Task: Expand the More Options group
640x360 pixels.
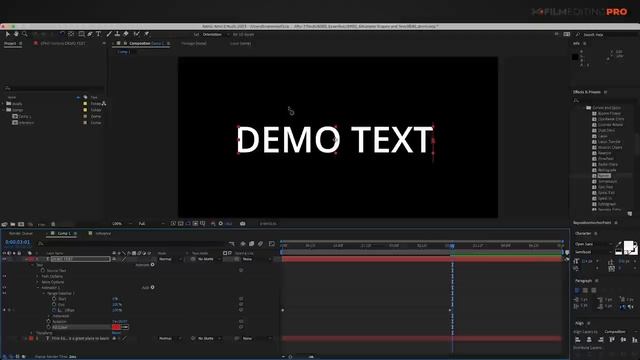Action: click(x=38, y=282)
